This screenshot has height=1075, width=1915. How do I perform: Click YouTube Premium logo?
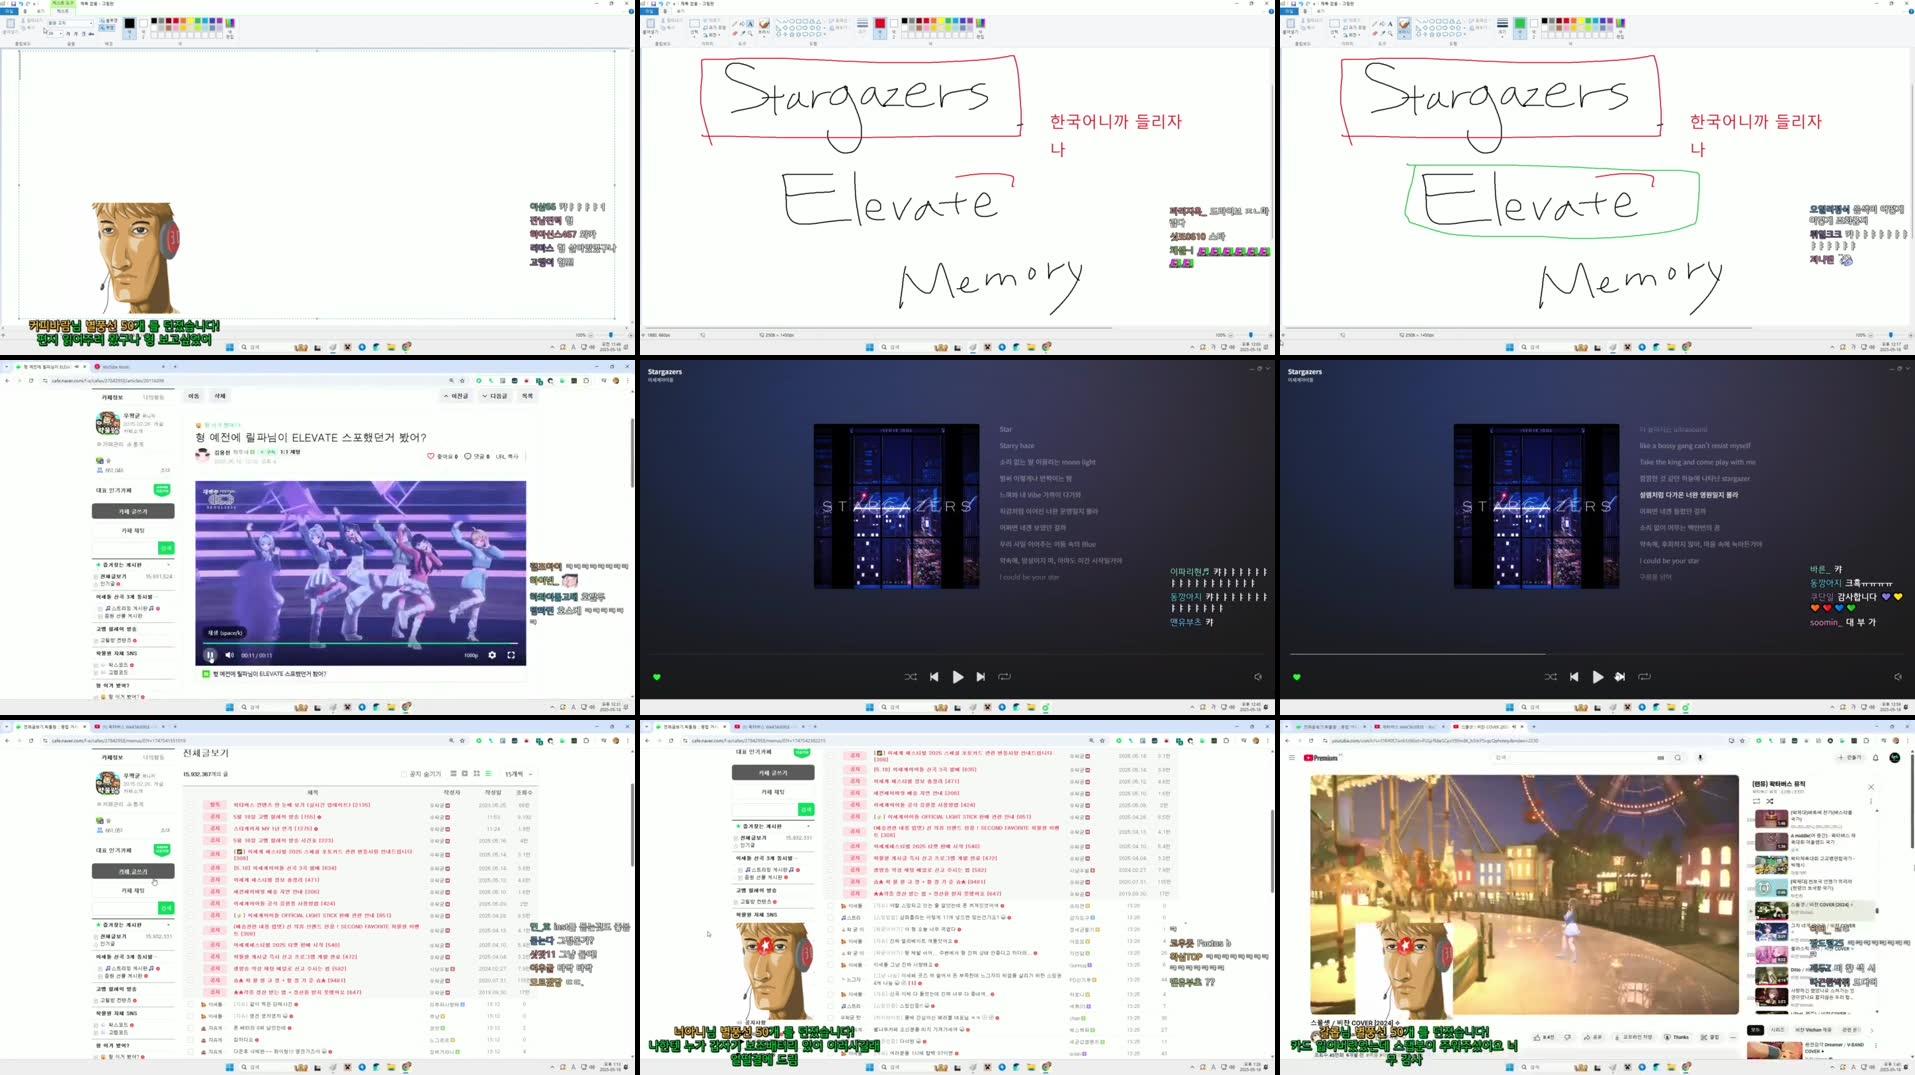click(x=1320, y=758)
